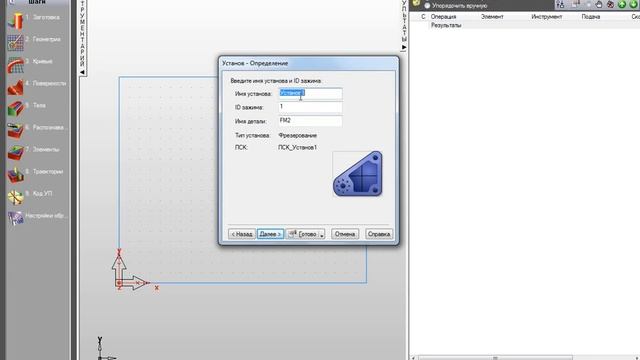This screenshot has height=360, width=640.
Task: Click the ПСК_Установ1 value text
Action: 297,148
